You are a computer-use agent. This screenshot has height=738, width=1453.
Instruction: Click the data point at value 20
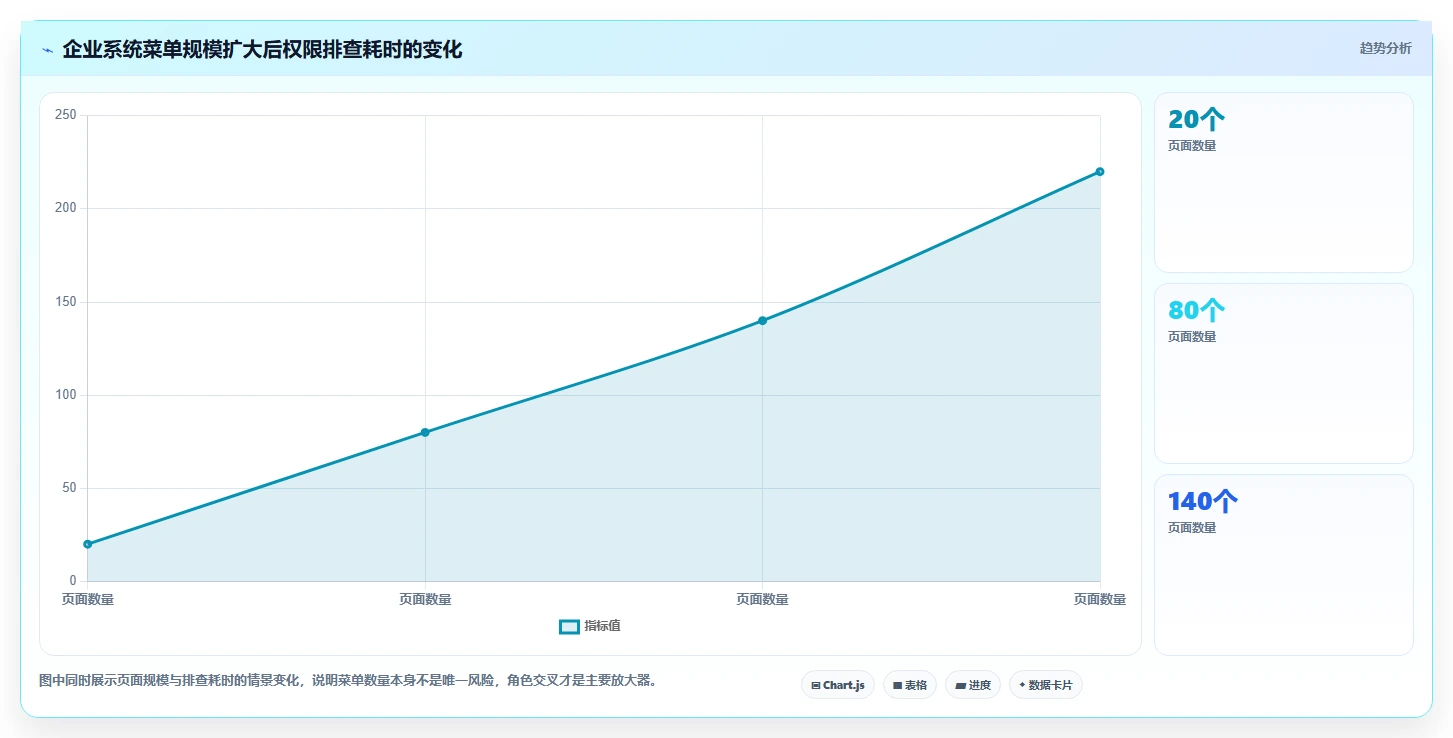click(88, 544)
